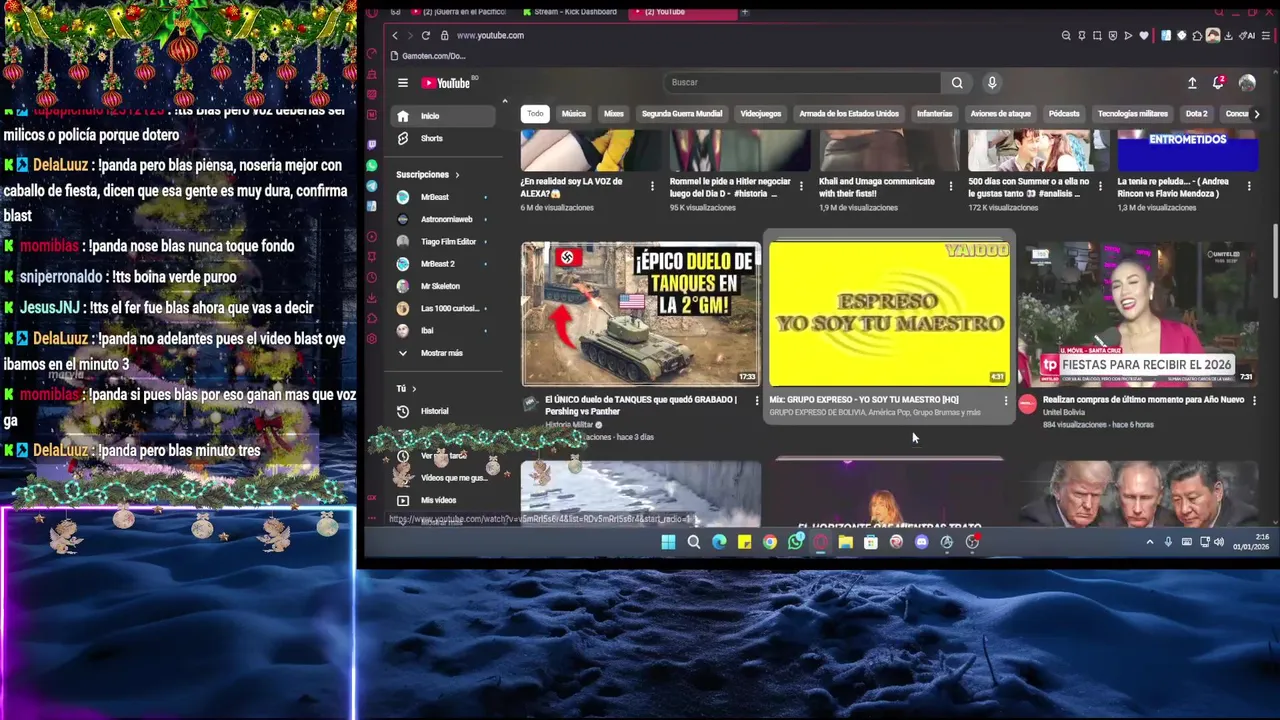The image size is (1280, 720).
Task: Expand the 'Tú' section chevron
Action: click(414, 388)
